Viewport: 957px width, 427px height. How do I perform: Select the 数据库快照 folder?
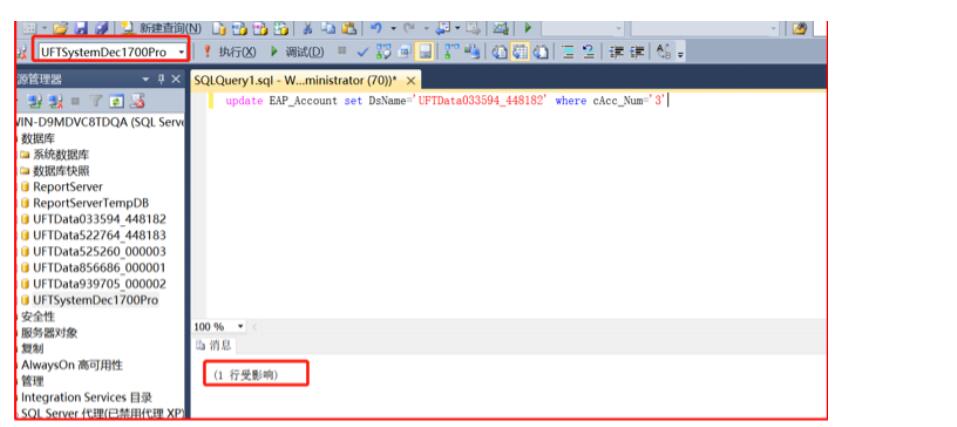tap(61, 171)
